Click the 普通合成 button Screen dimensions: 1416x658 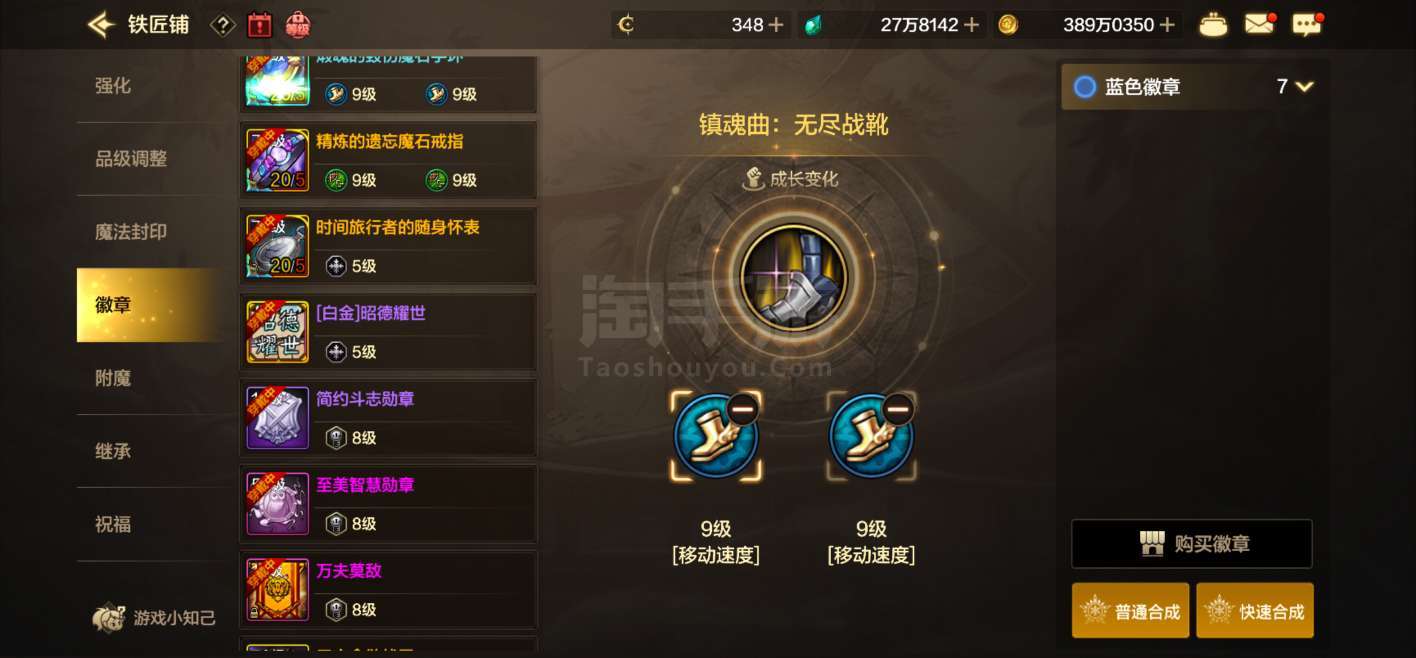click(1131, 611)
